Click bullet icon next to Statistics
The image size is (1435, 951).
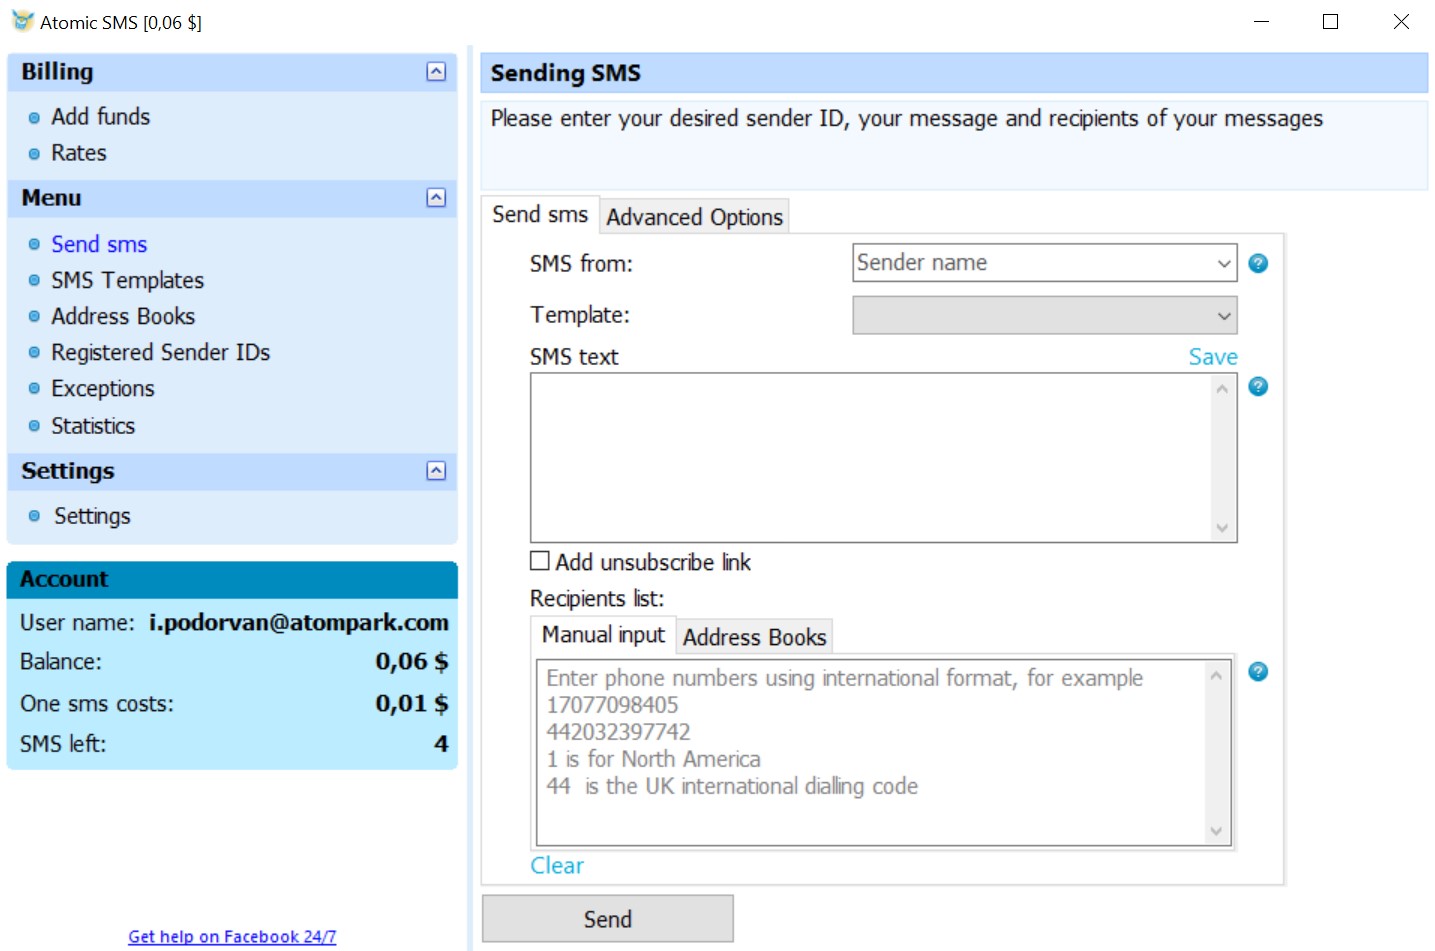click(34, 426)
